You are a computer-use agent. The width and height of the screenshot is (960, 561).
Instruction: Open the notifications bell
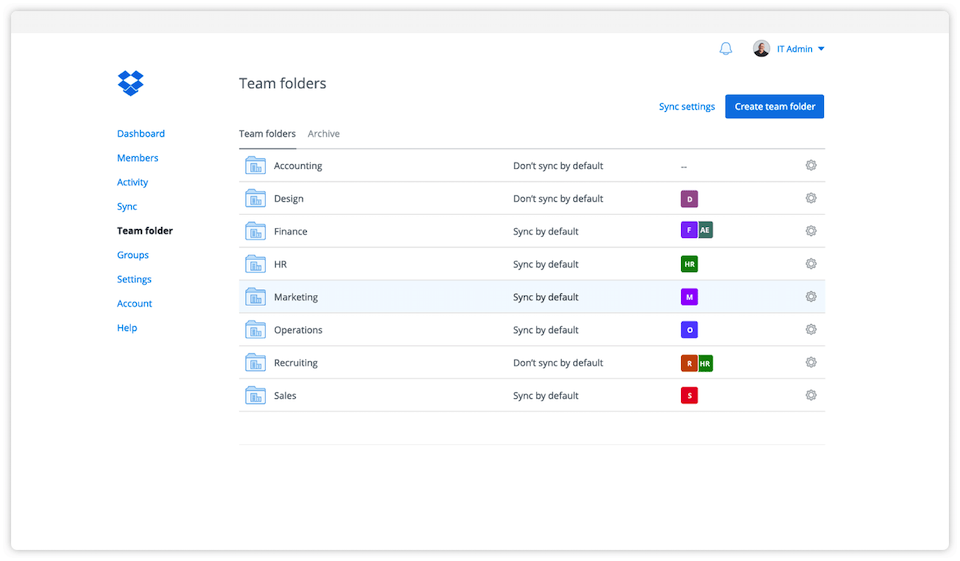[726, 49]
